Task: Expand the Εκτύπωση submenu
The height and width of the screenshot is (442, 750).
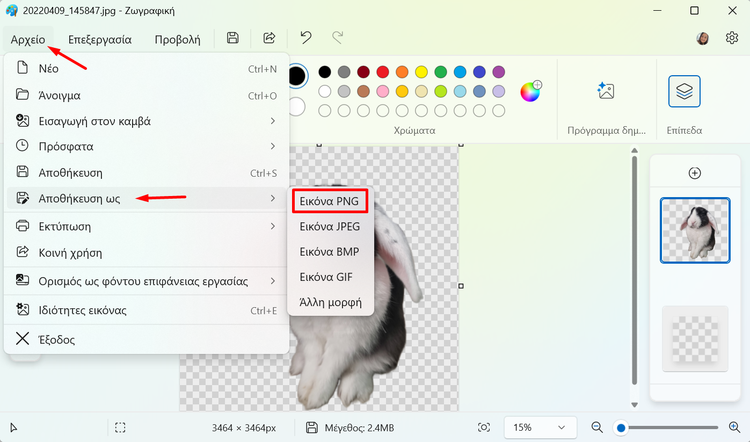Action: (146, 226)
